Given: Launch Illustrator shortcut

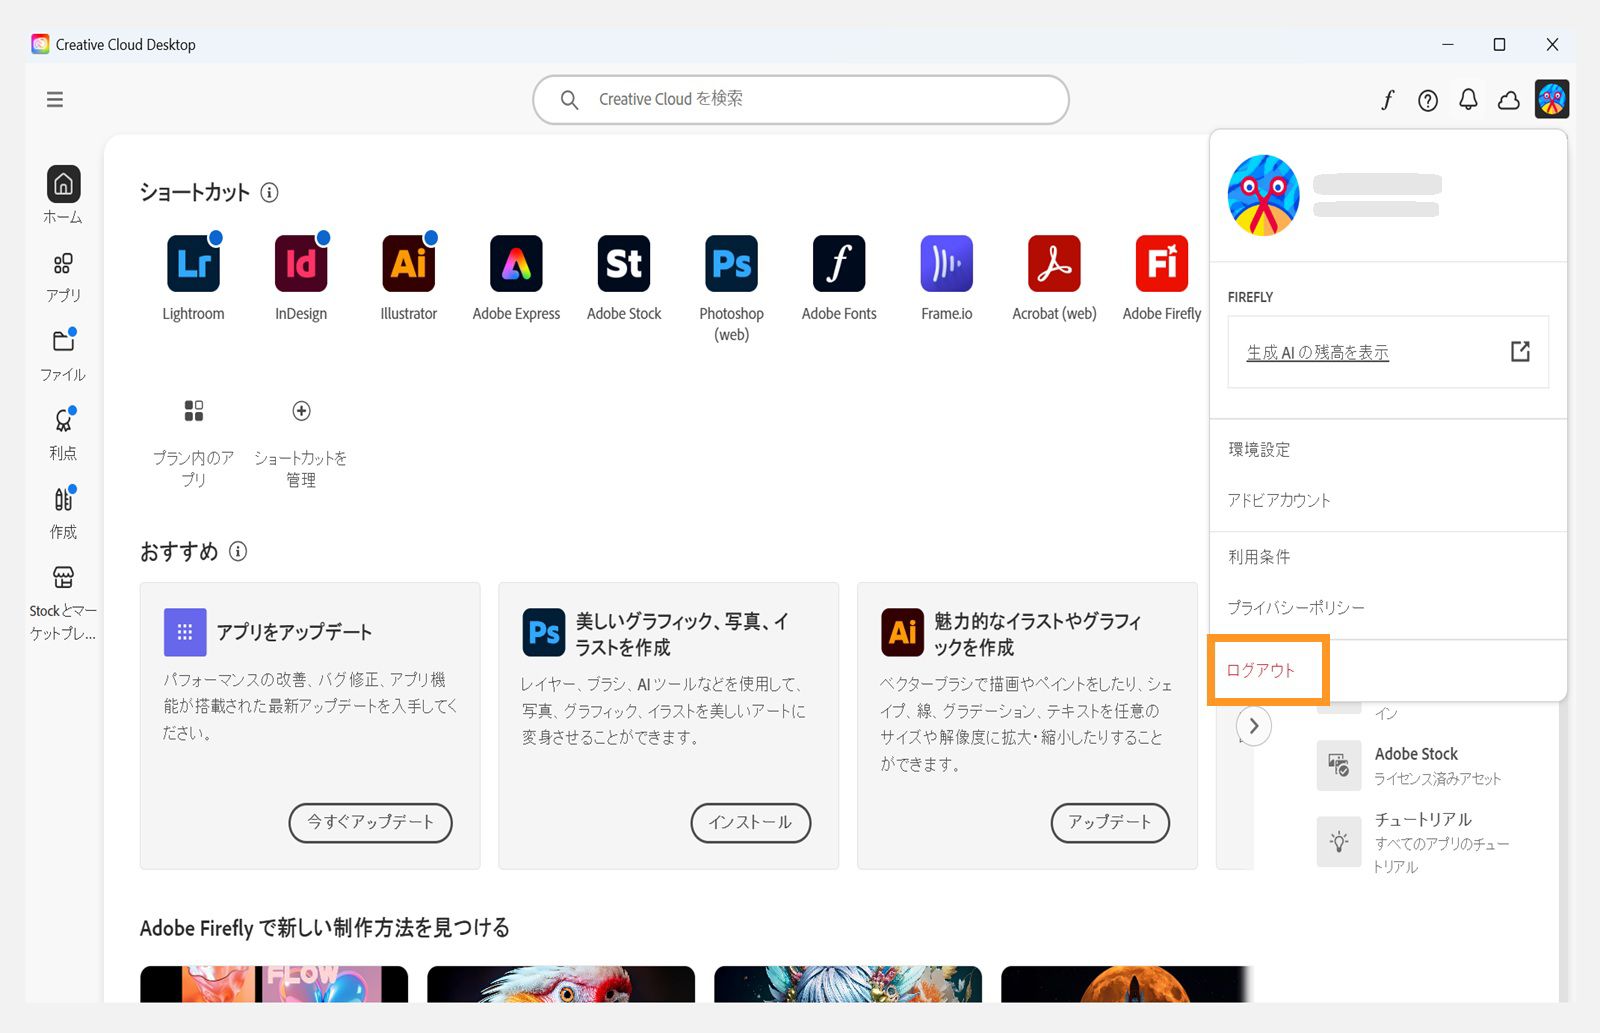Looking at the screenshot, I should (409, 264).
